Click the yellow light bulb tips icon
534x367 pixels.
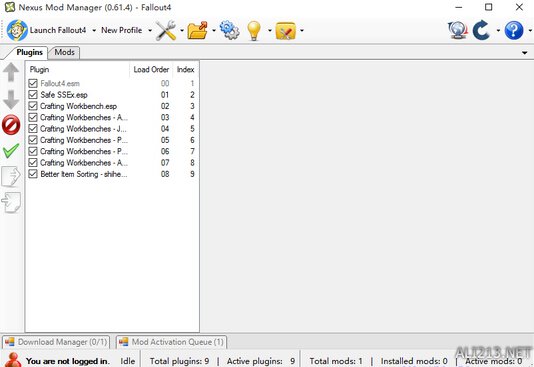pyautogui.click(x=254, y=31)
